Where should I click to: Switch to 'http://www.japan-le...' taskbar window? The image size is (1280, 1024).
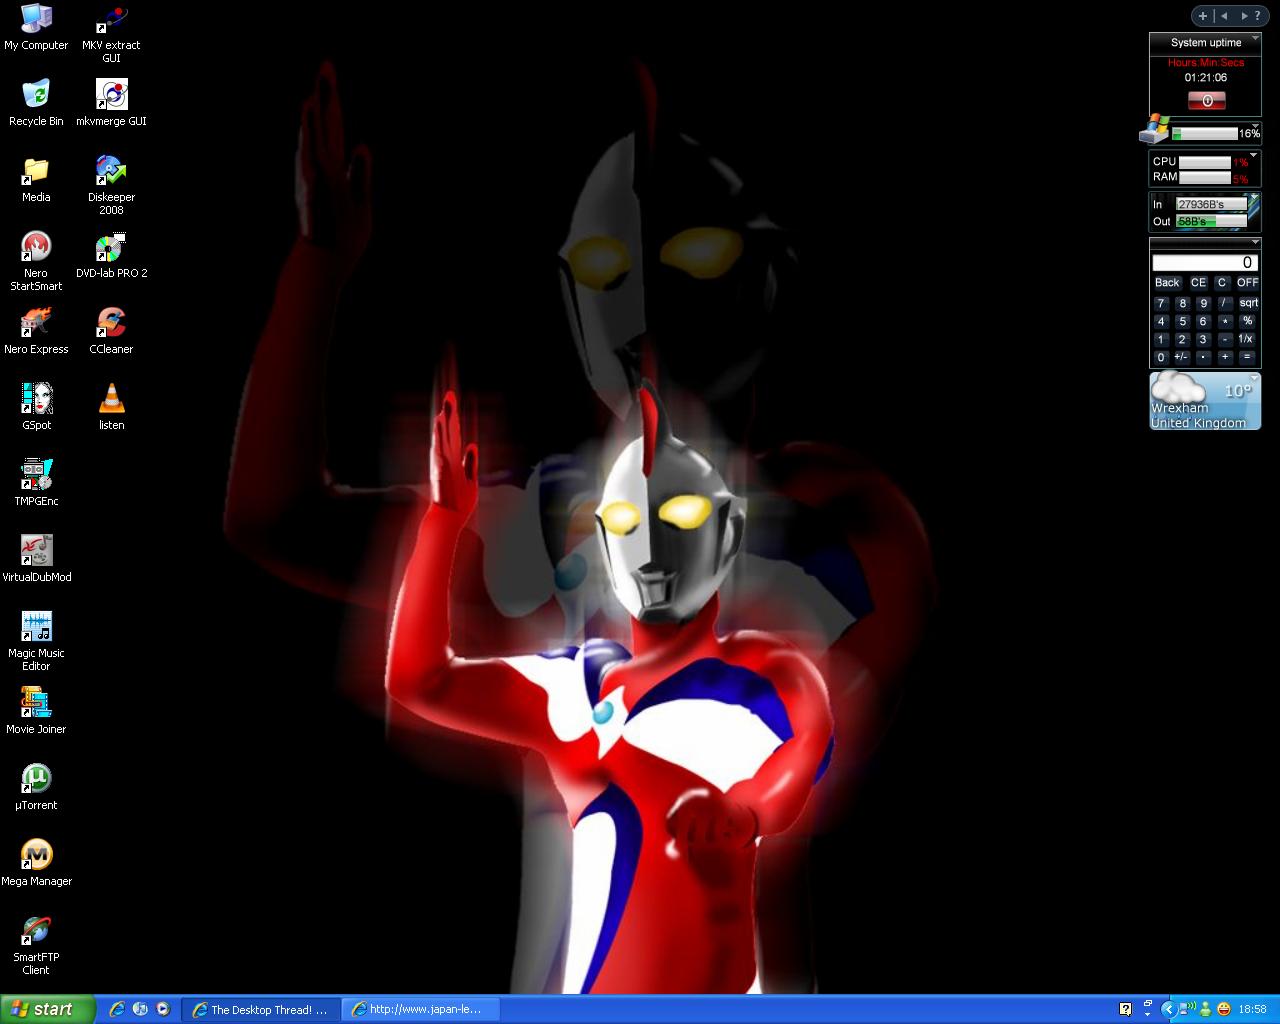pos(421,1010)
